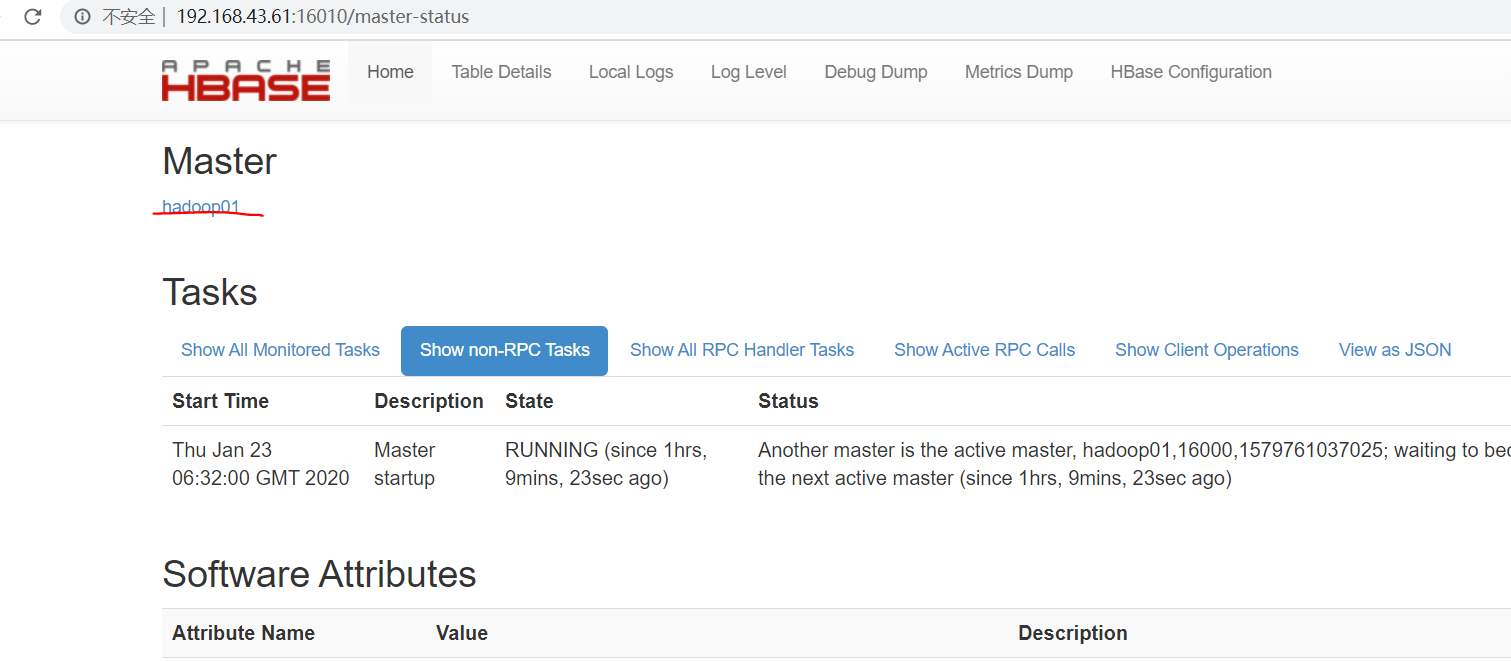
Task: Switch to Show All Monitored Tasks tab
Action: pyautogui.click(x=280, y=350)
